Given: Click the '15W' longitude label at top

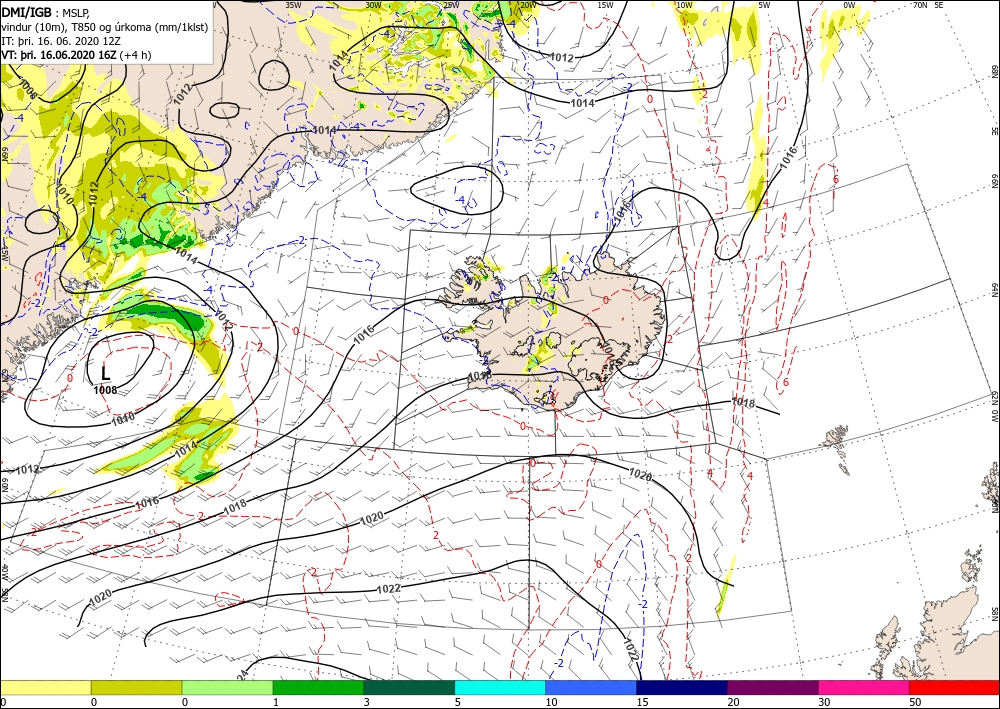Looking at the screenshot, I should [605, 5].
